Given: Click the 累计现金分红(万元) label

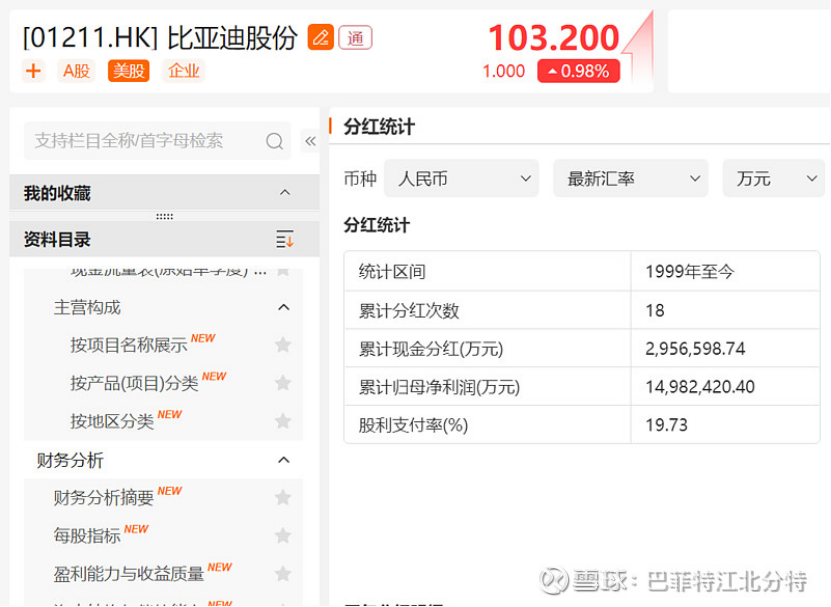Looking at the screenshot, I should point(431,349).
